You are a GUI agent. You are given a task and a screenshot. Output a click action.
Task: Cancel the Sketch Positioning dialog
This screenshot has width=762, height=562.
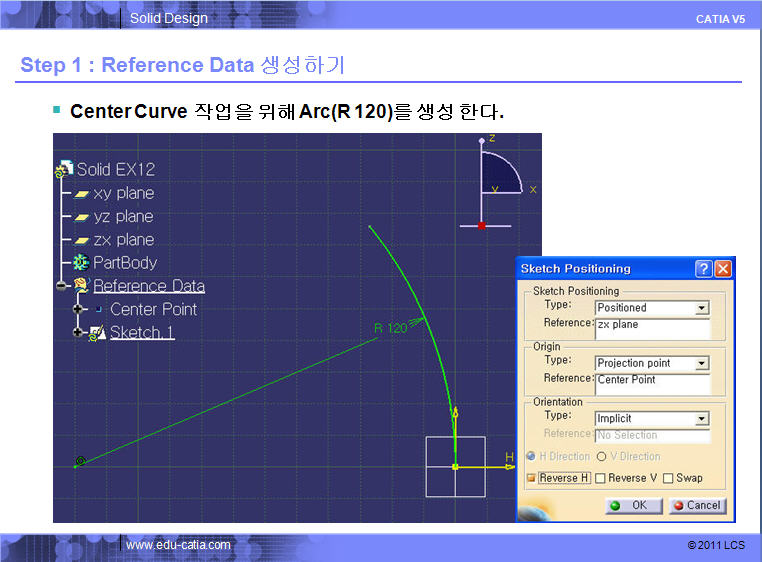[x=696, y=505]
